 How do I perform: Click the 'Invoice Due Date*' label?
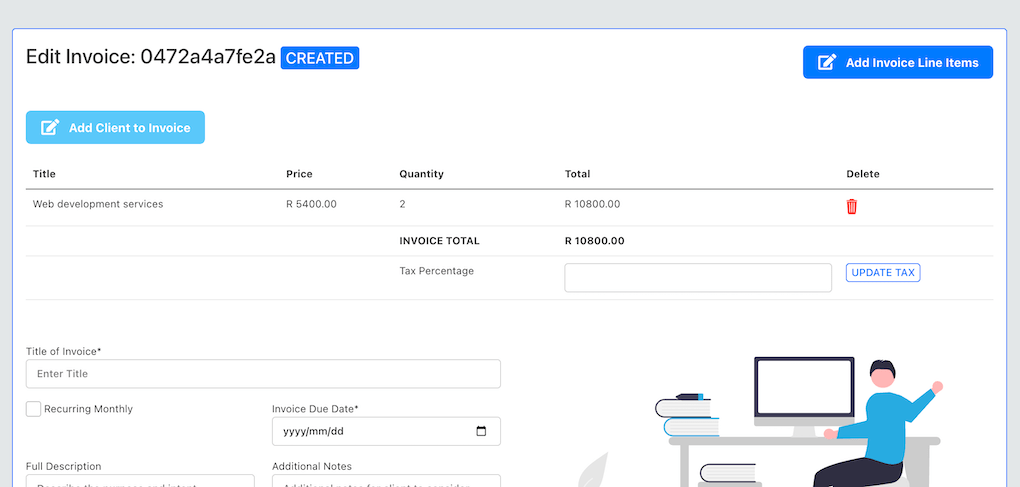tap(315, 409)
